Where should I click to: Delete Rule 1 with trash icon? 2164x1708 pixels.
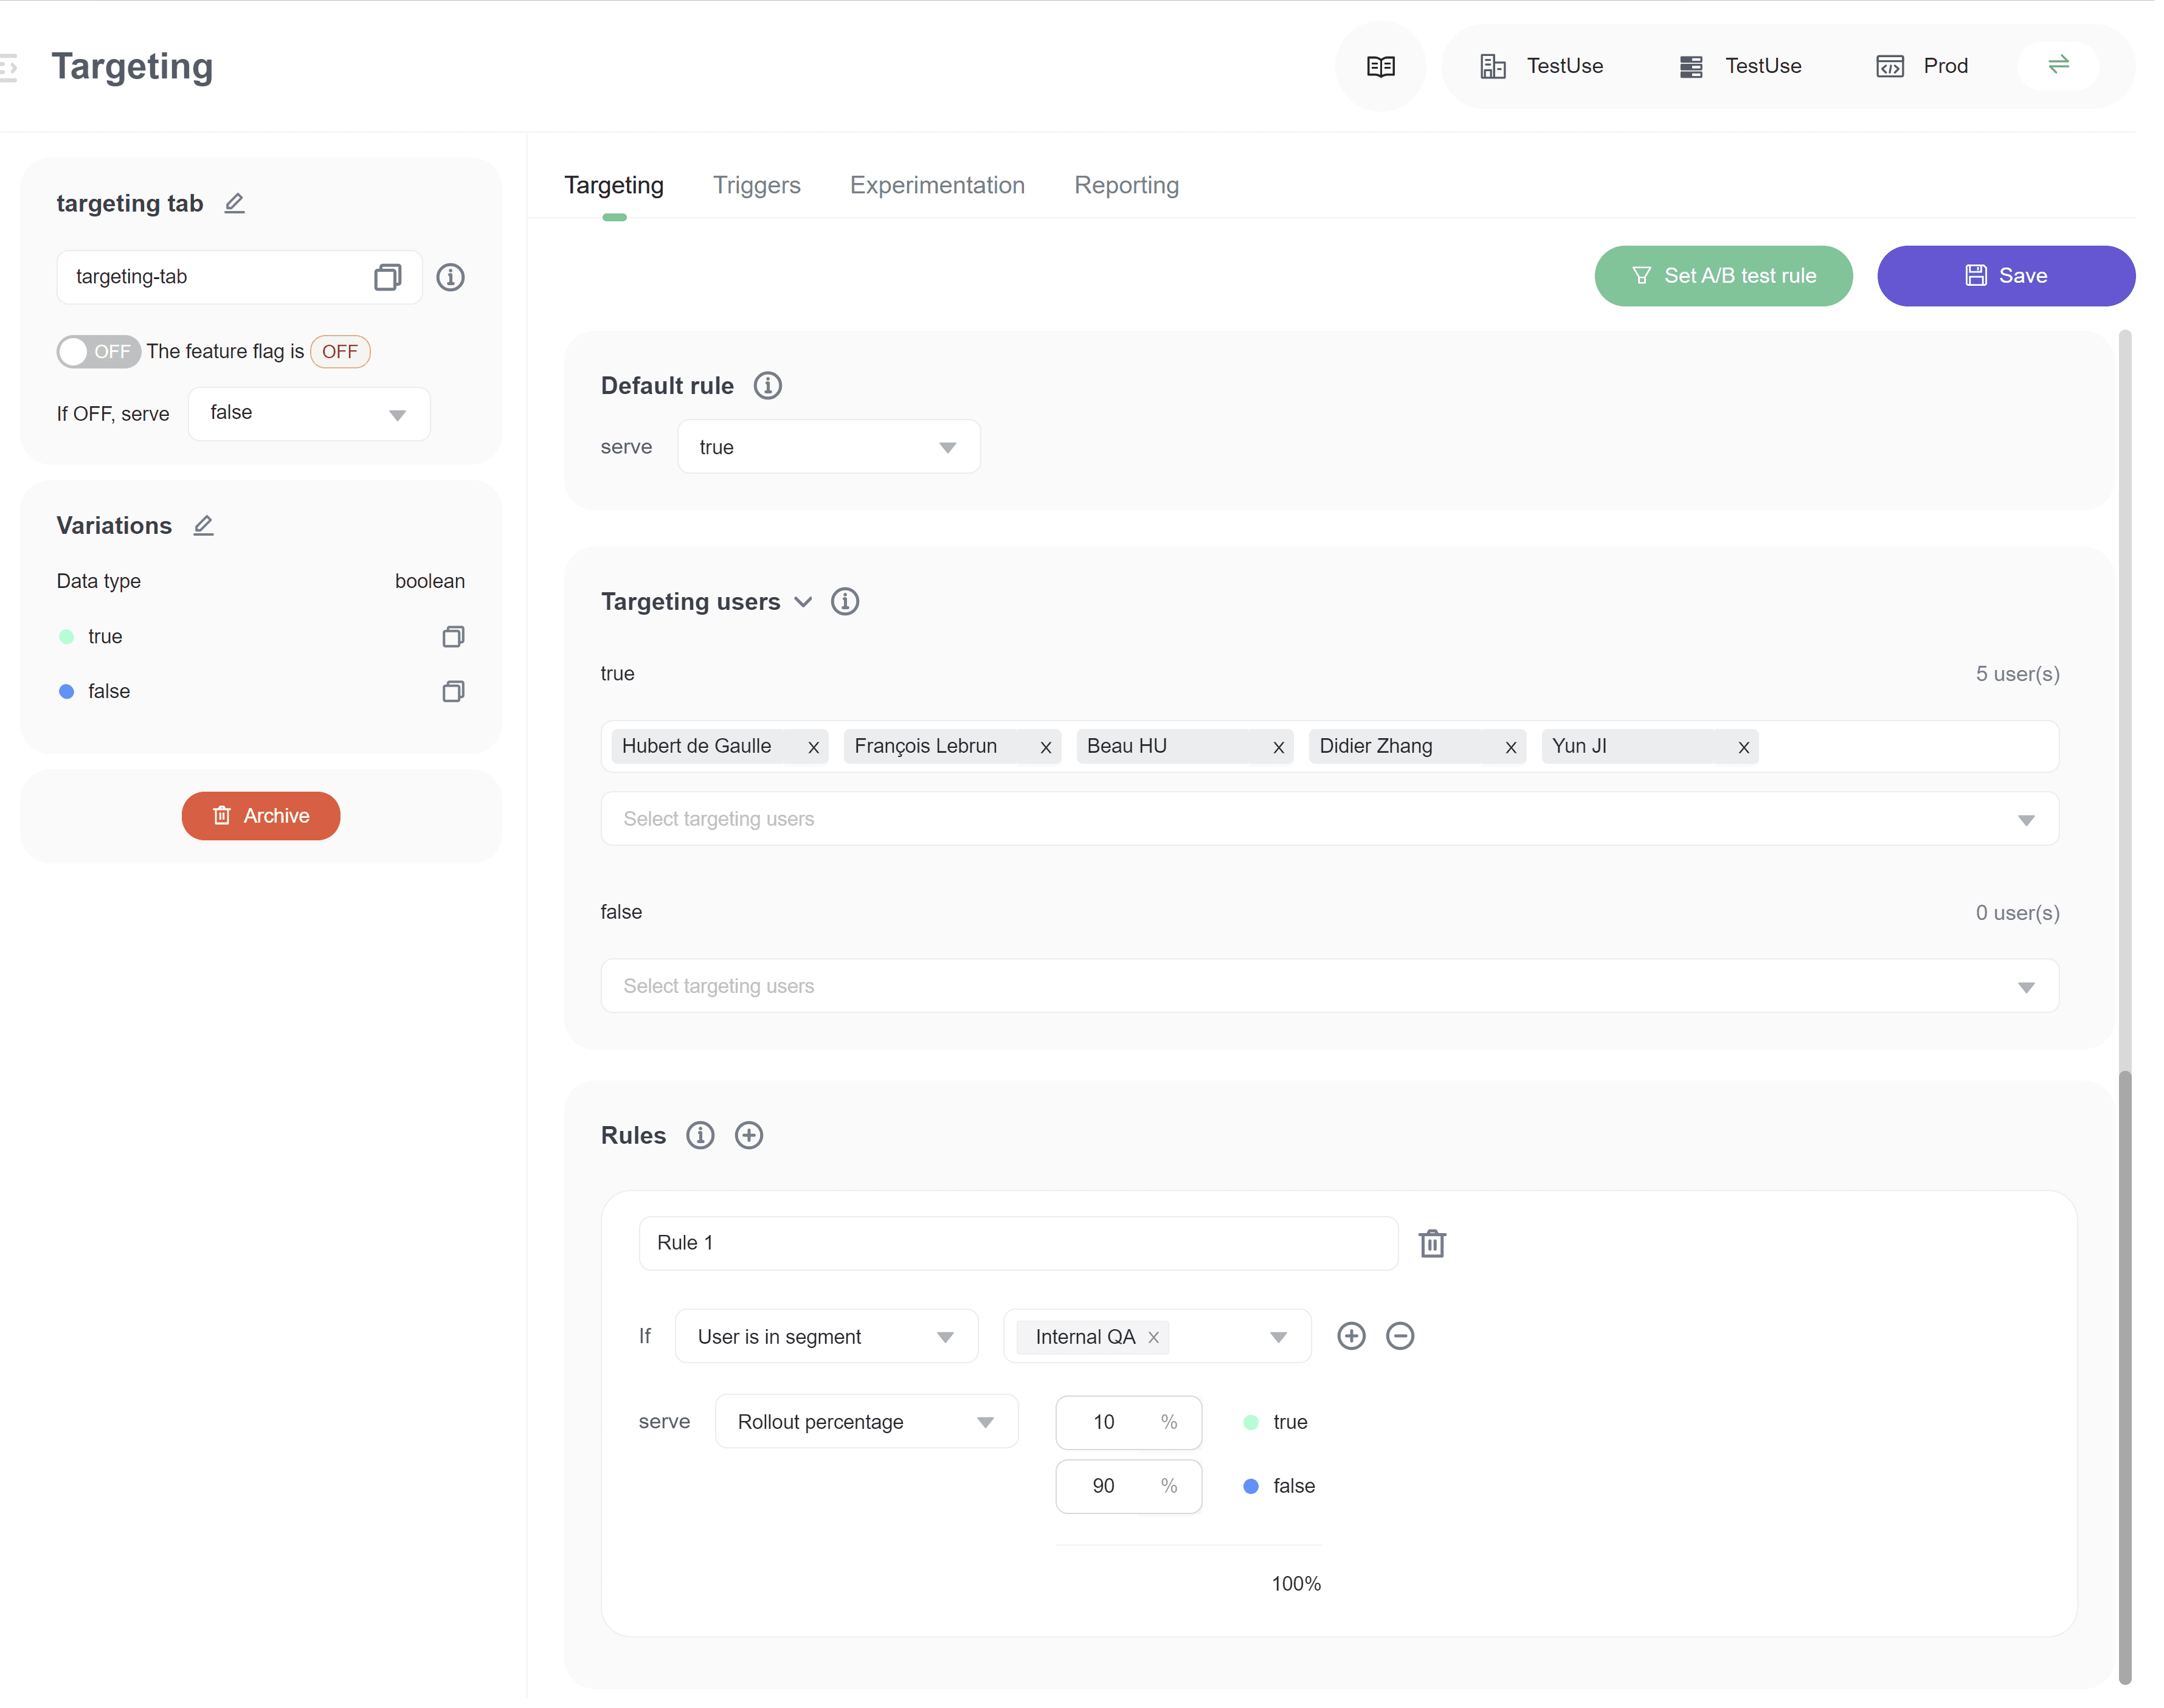[1432, 1243]
